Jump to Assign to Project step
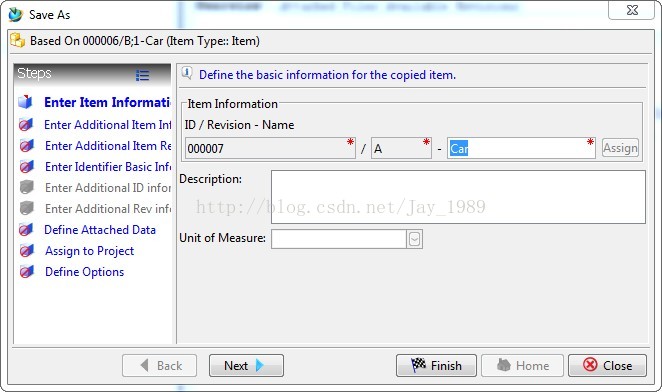This screenshot has height=392, width=662. [x=90, y=251]
